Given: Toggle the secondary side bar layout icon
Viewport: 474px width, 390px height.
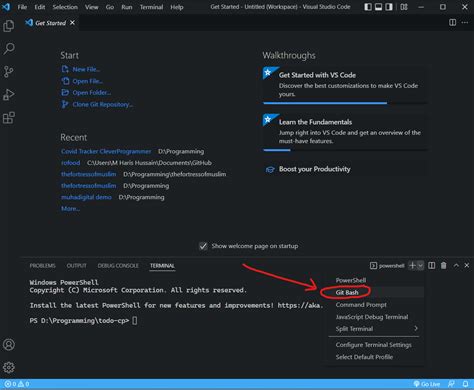Looking at the screenshot, I should point(389,7).
